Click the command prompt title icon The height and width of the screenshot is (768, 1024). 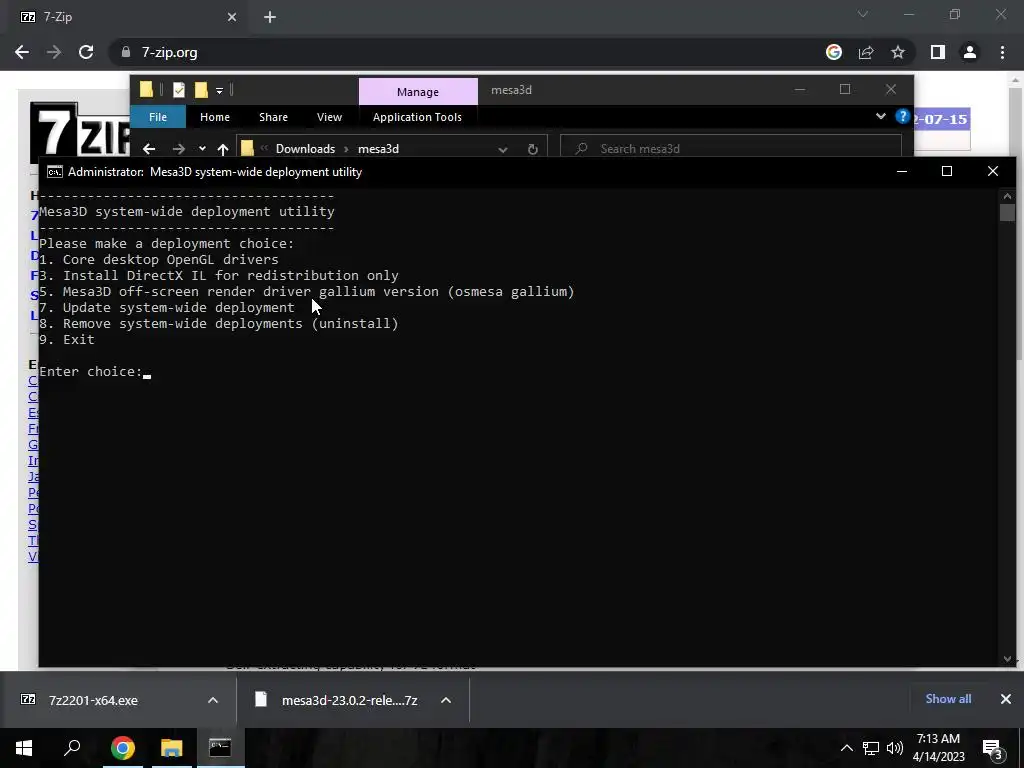pos(55,172)
